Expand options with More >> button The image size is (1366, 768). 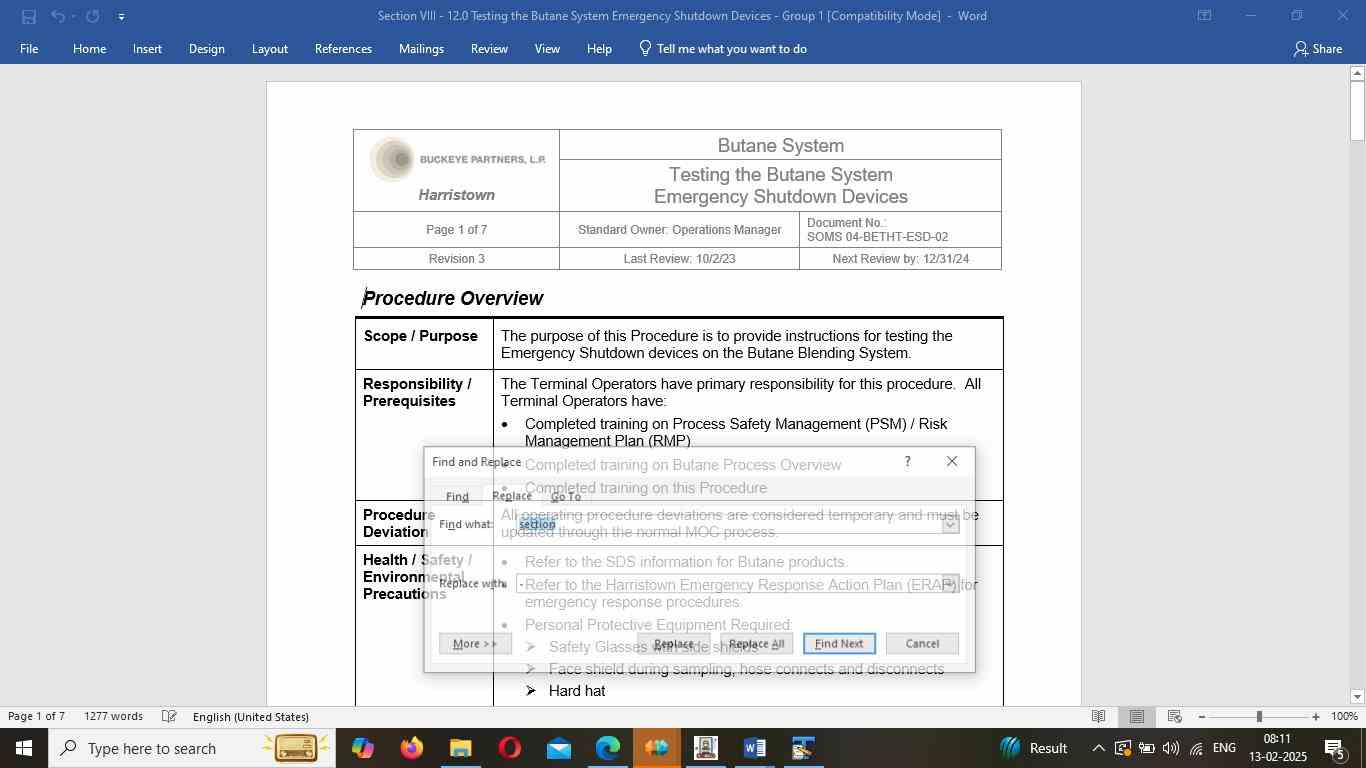pos(475,643)
